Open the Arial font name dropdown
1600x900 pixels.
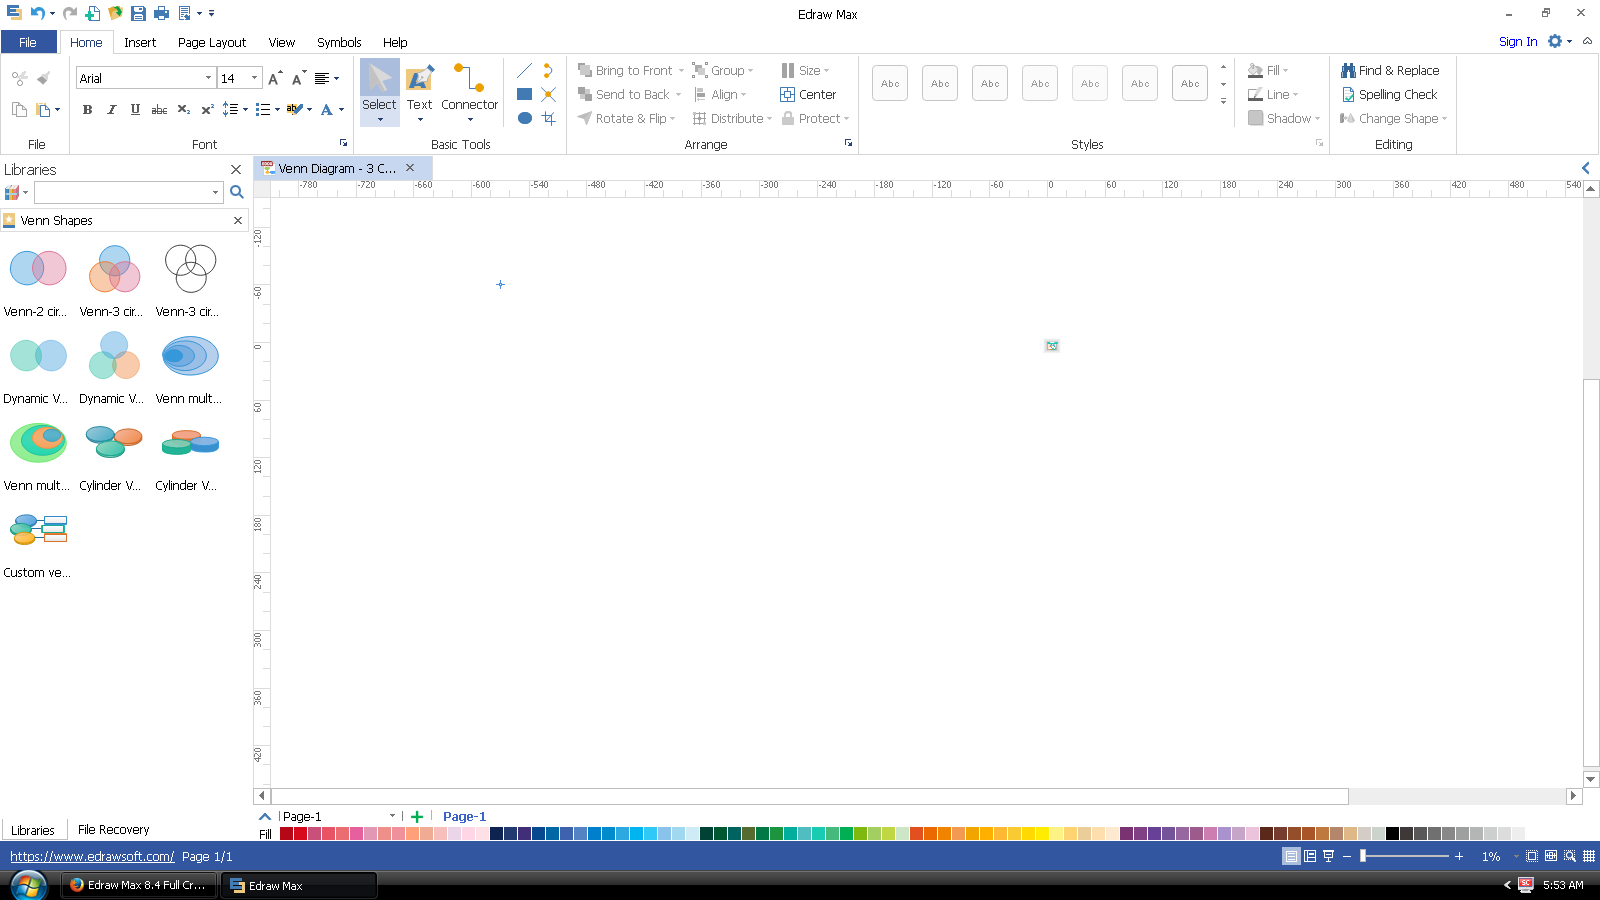click(x=208, y=78)
